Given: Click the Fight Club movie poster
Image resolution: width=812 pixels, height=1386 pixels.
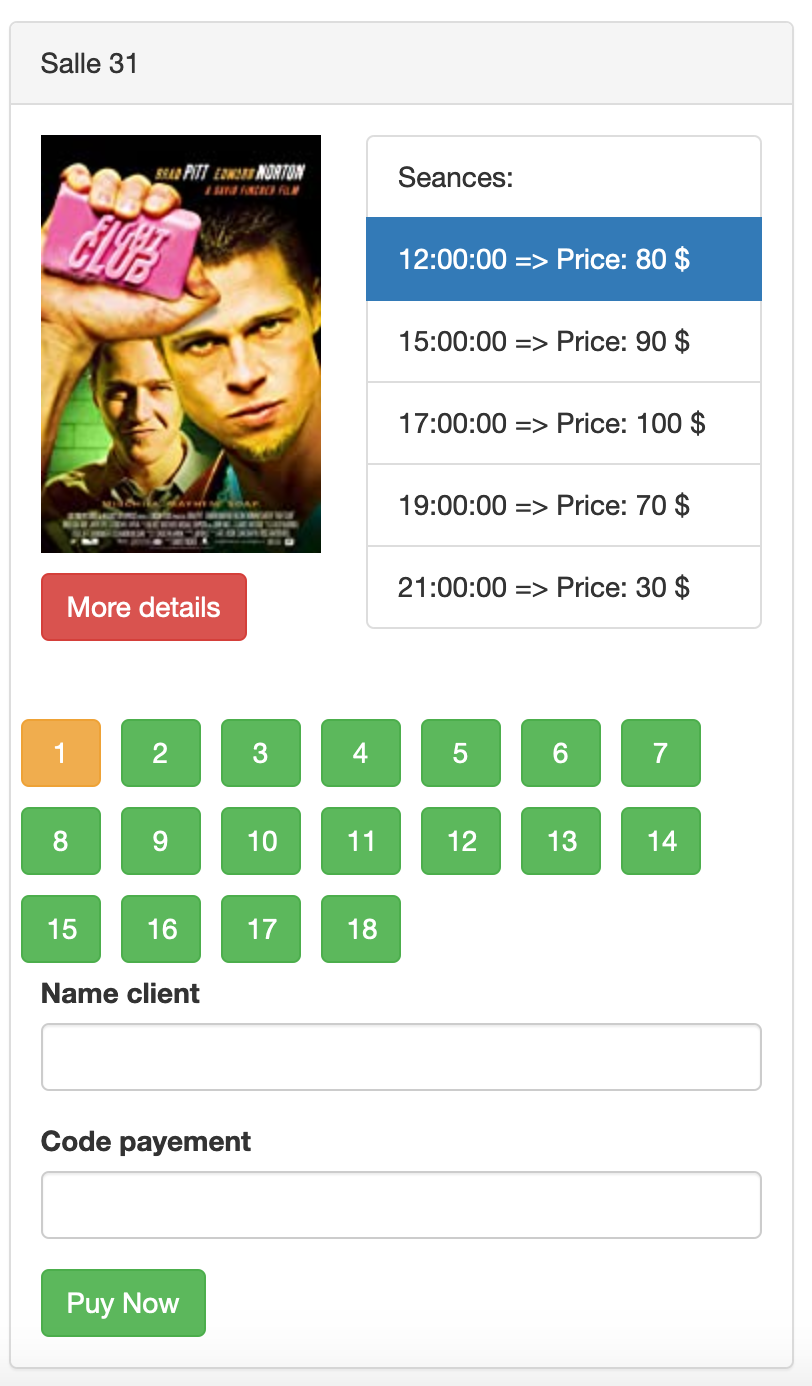Looking at the screenshot, I should coord(180,343).
